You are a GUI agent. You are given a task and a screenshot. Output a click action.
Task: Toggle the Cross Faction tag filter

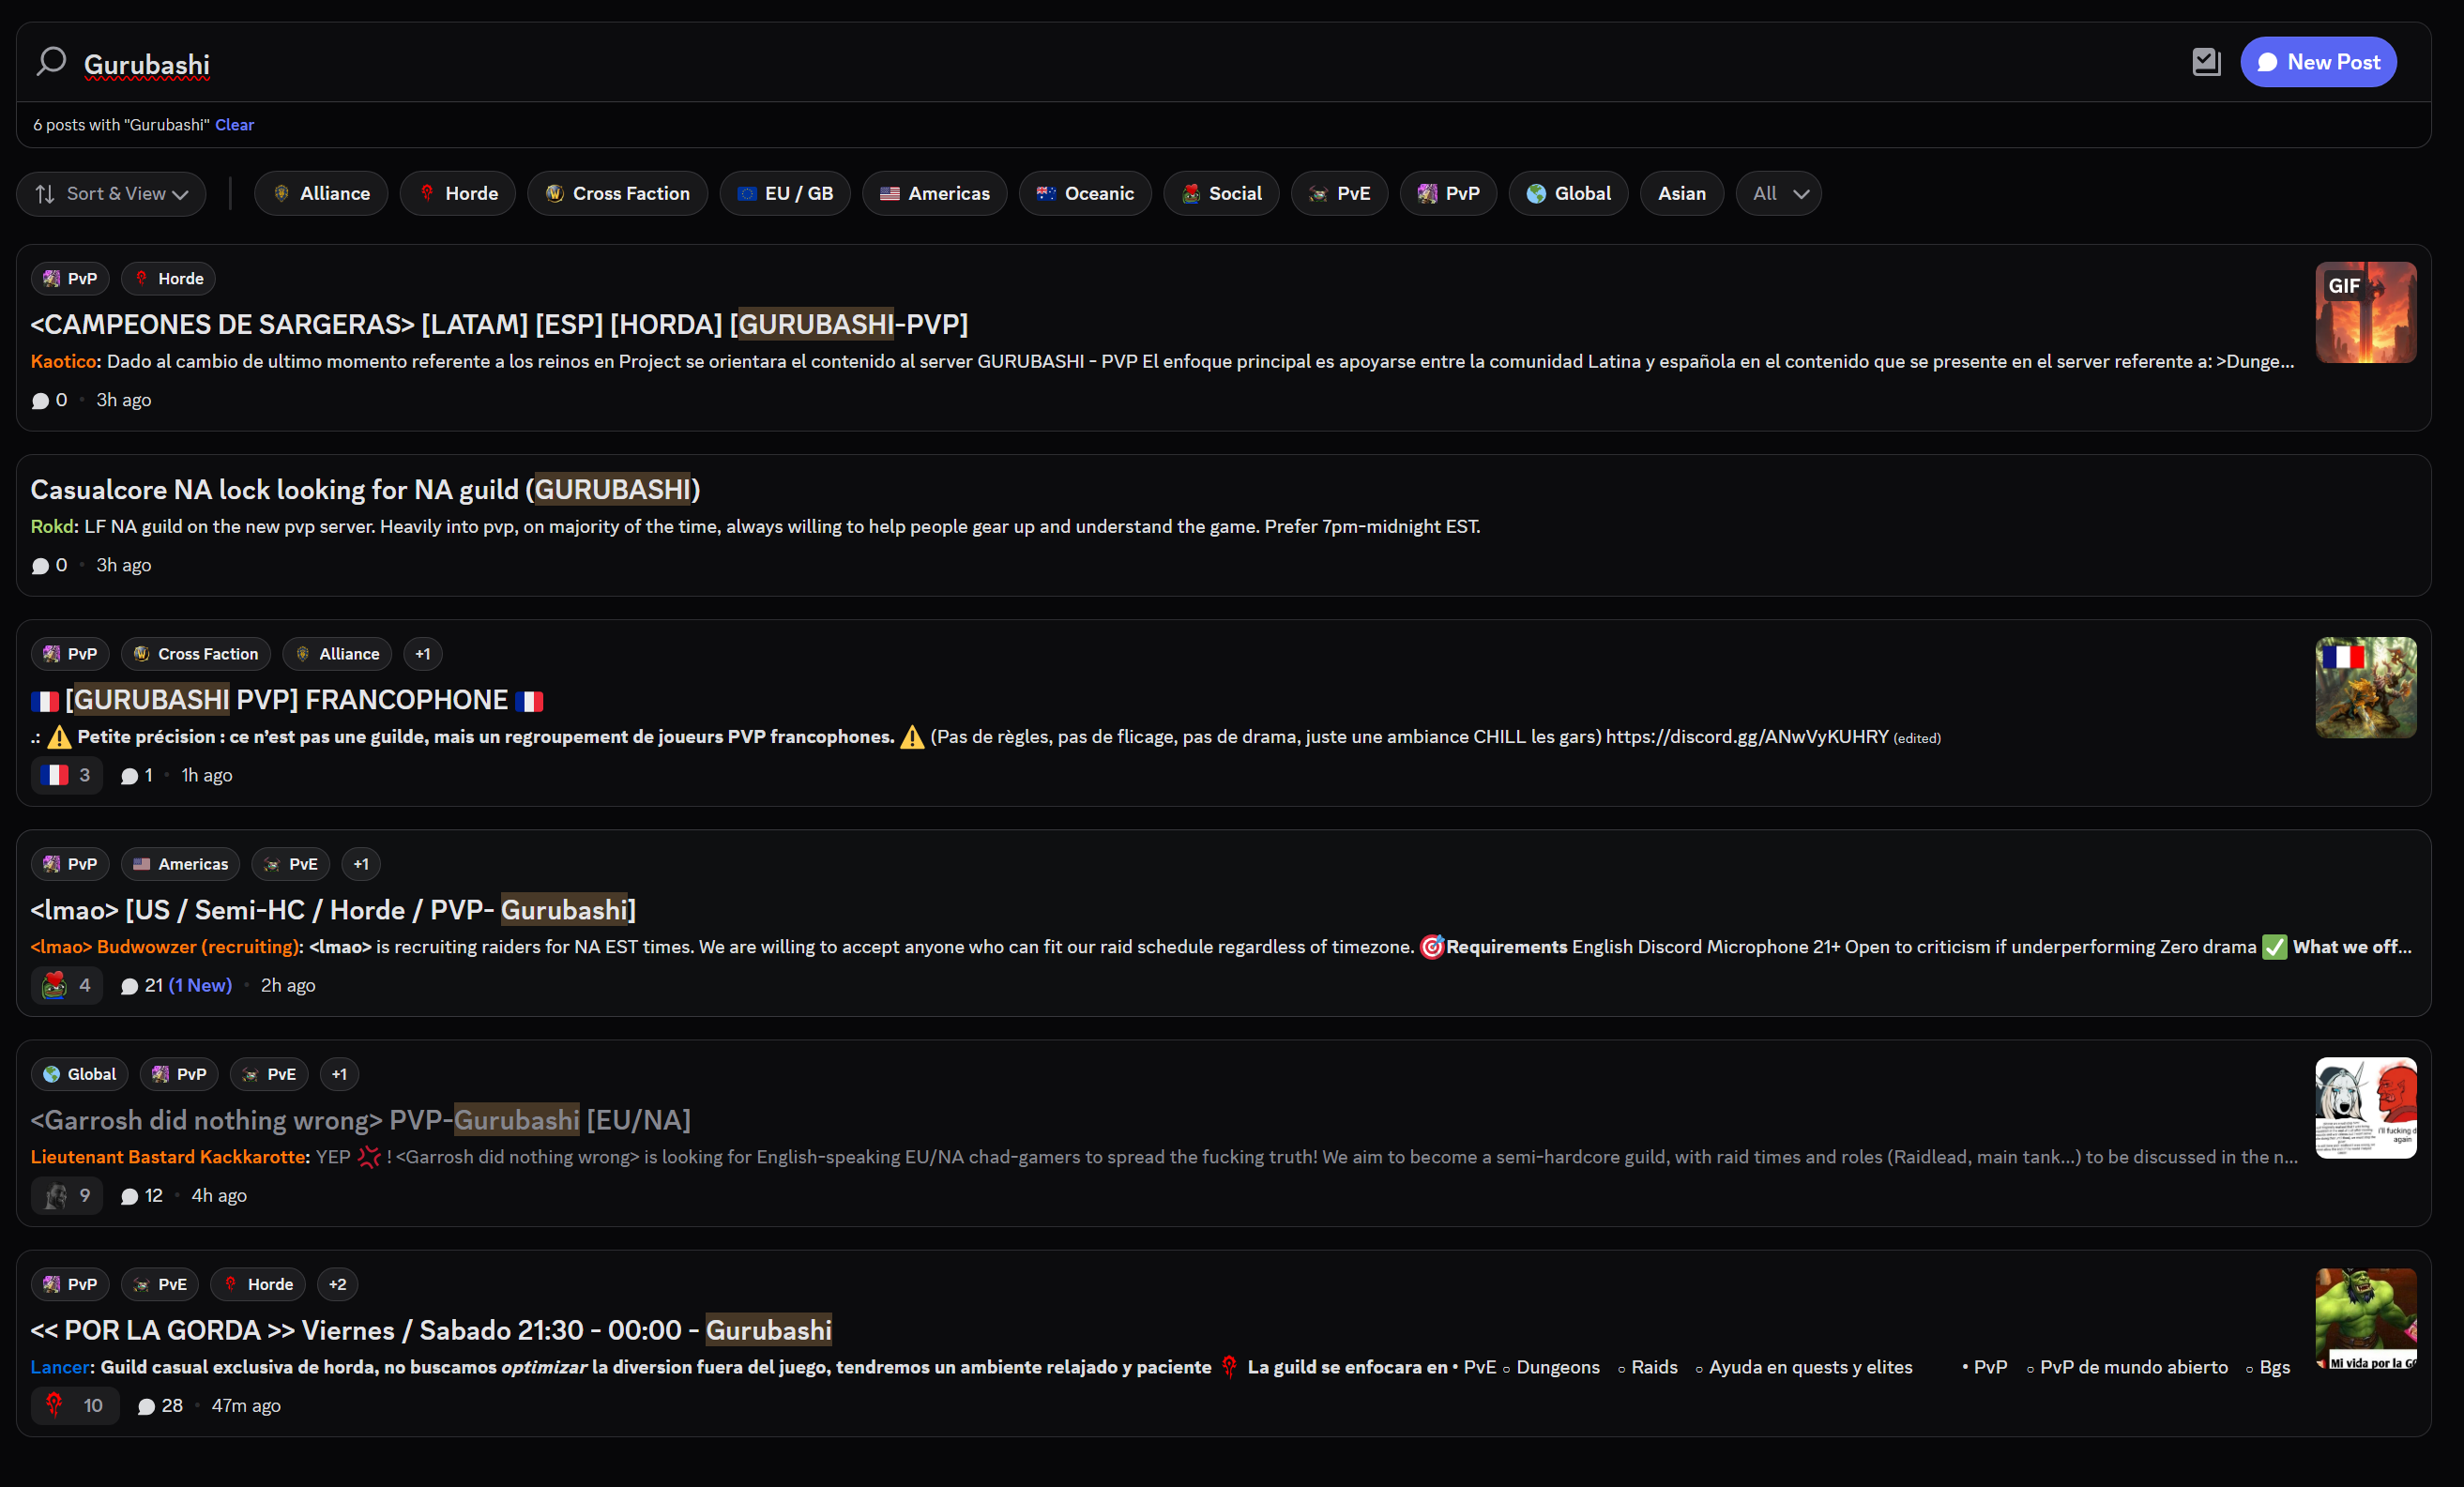[617, 194]
